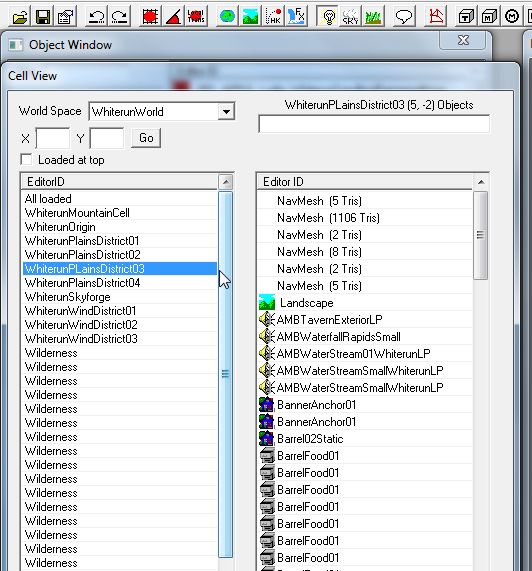Screen dimensions: 532x571
Task: Toggle Local Trans reference mode
Action: click(x=196, y=16)
